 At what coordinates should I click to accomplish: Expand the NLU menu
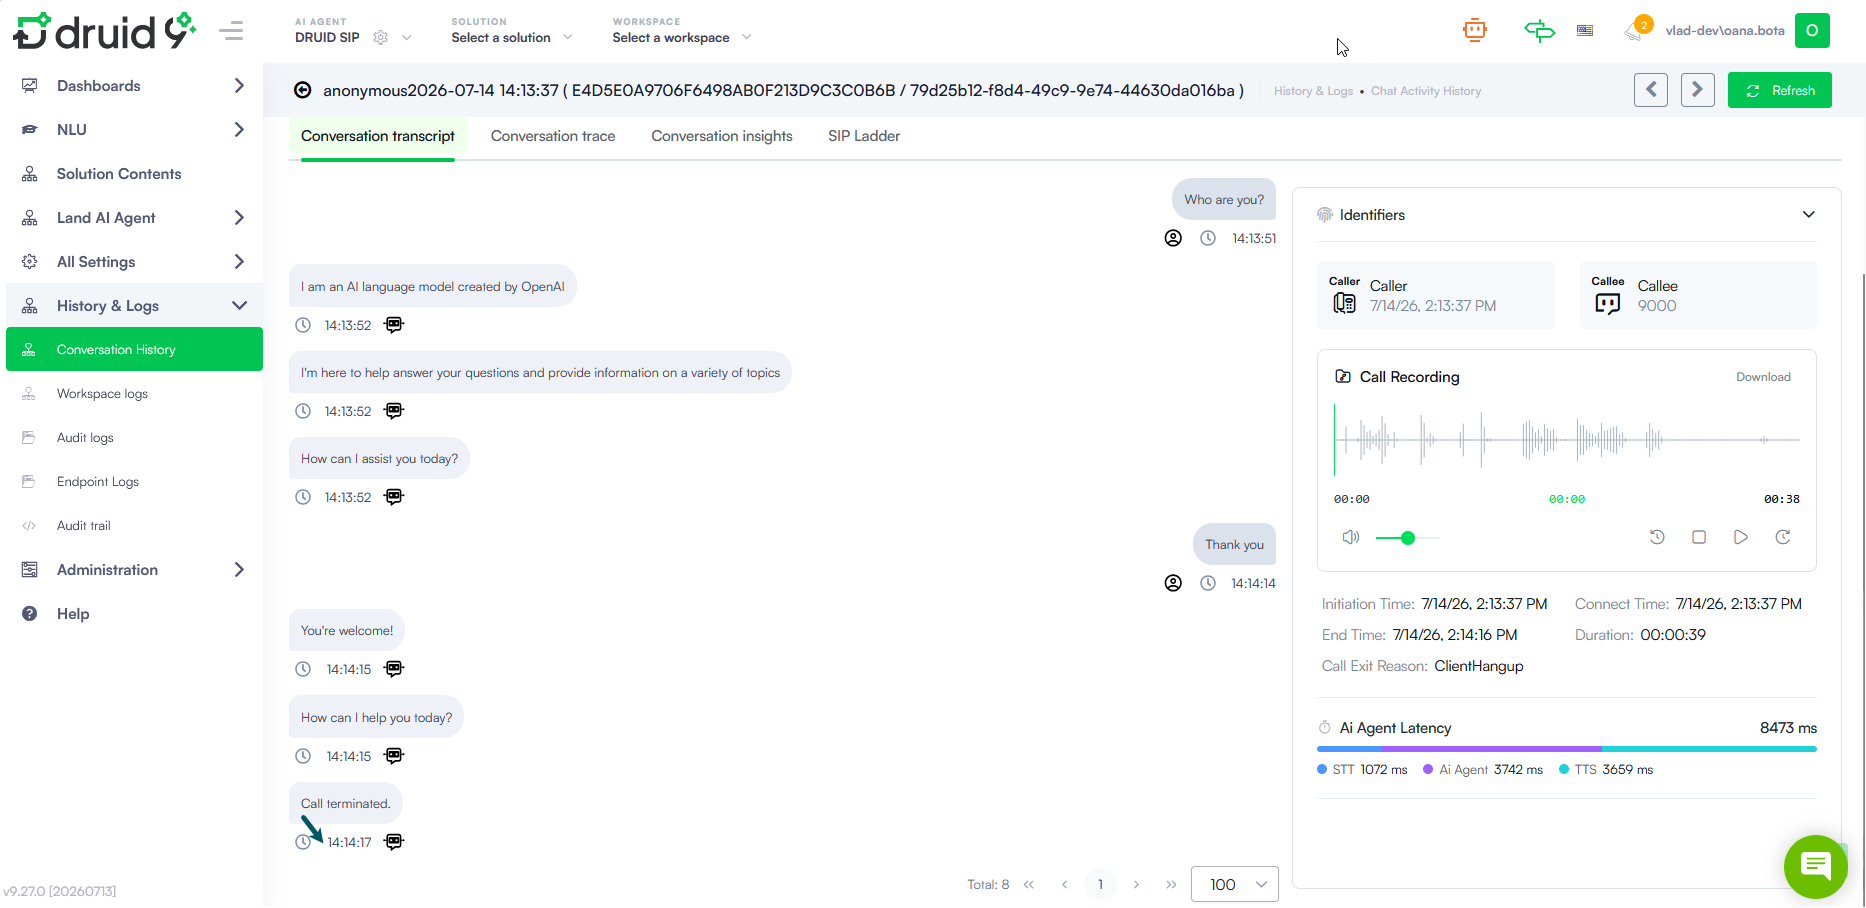tap(134, 130)
